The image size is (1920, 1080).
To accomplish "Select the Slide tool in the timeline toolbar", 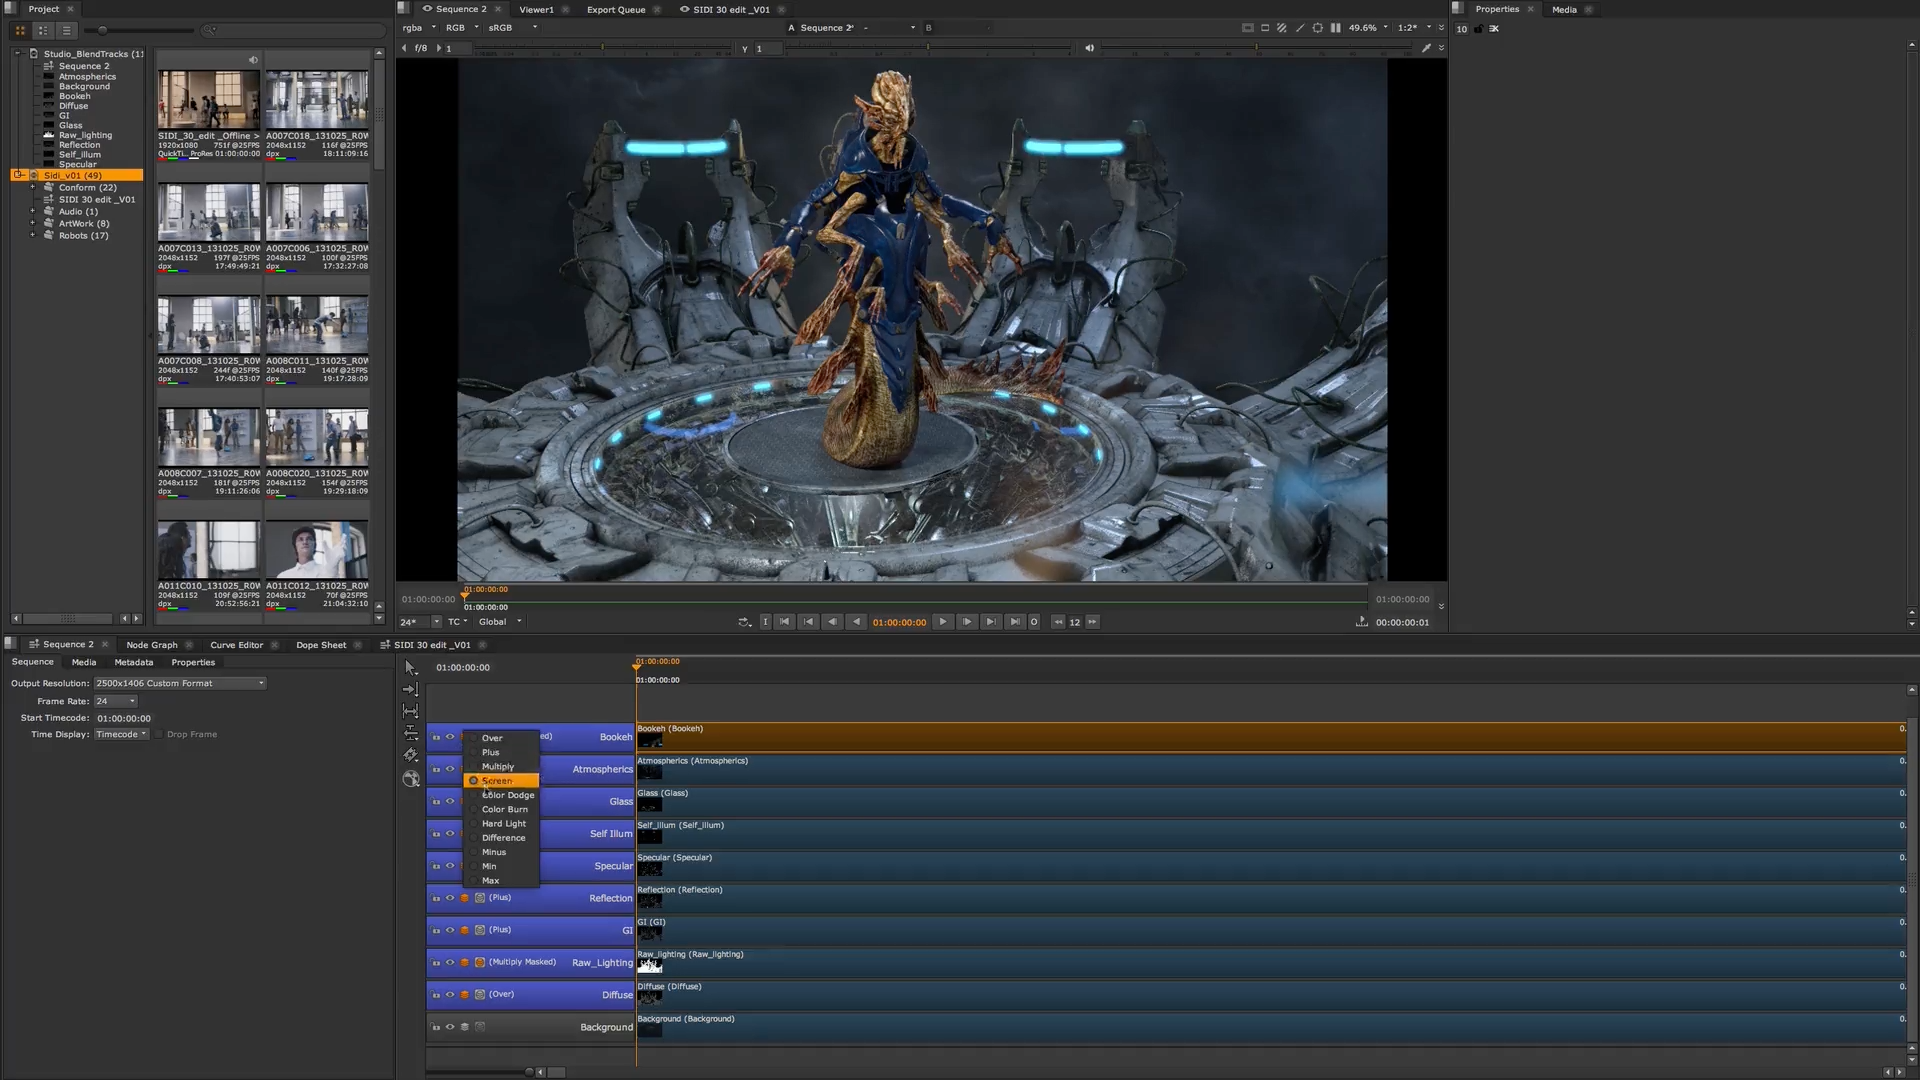I will pos(410,732).
